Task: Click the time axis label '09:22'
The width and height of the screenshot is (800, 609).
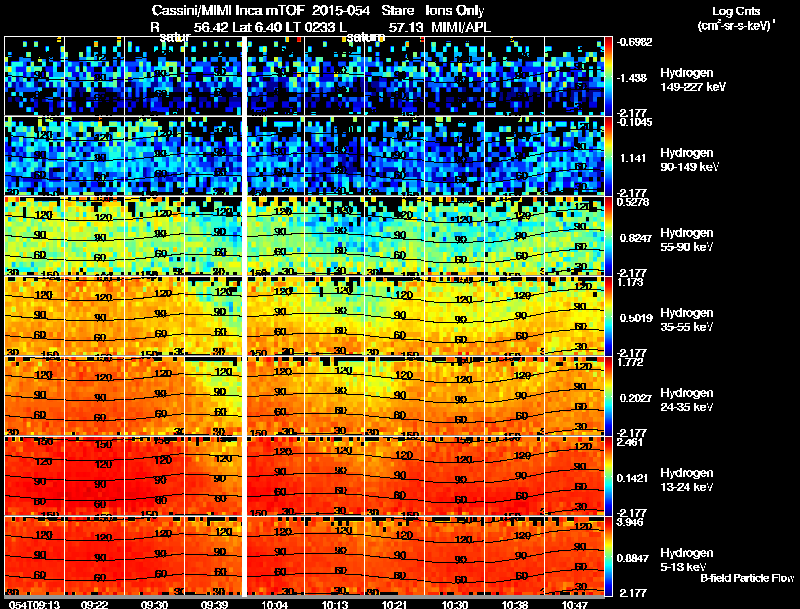Action: tap(94, 605)
